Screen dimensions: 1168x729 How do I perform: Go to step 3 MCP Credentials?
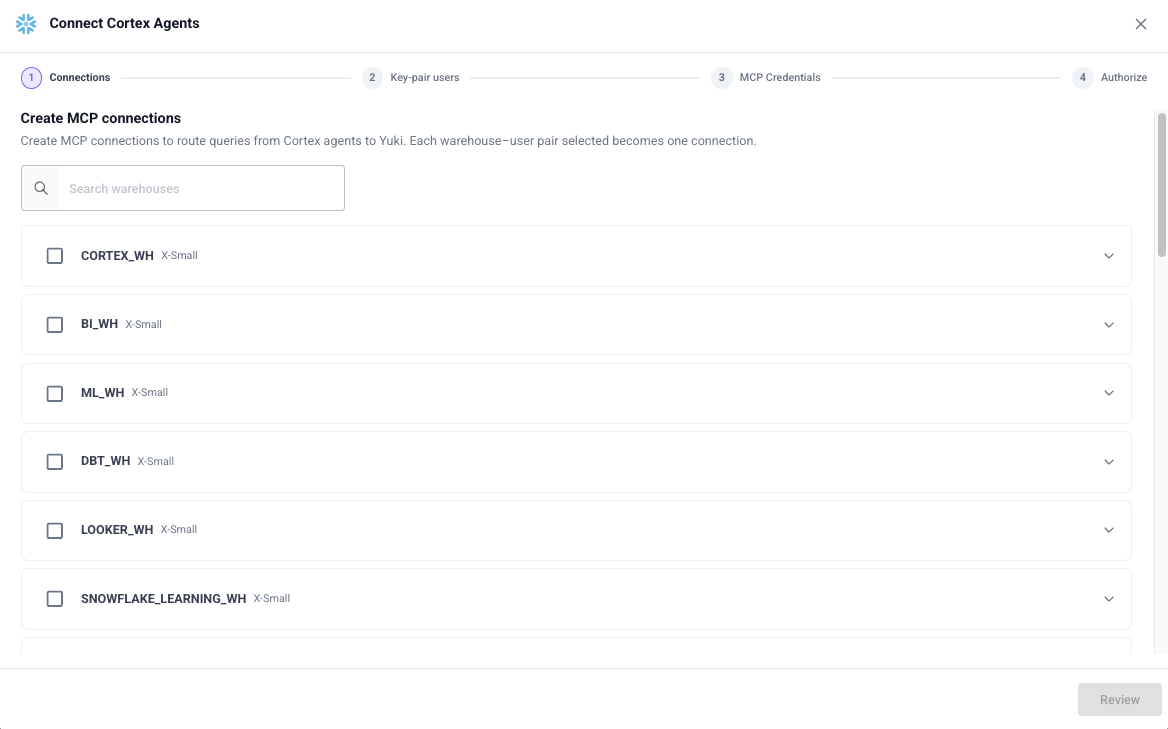[766, 77]
